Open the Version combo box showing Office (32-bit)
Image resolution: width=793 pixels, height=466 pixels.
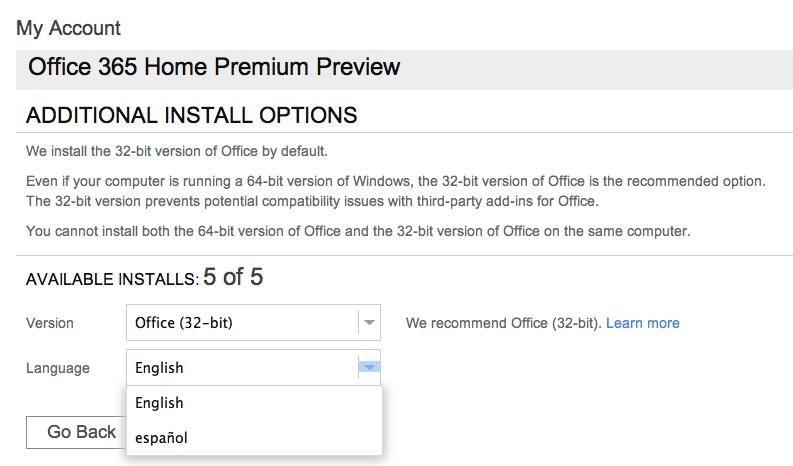coord(253,322)
